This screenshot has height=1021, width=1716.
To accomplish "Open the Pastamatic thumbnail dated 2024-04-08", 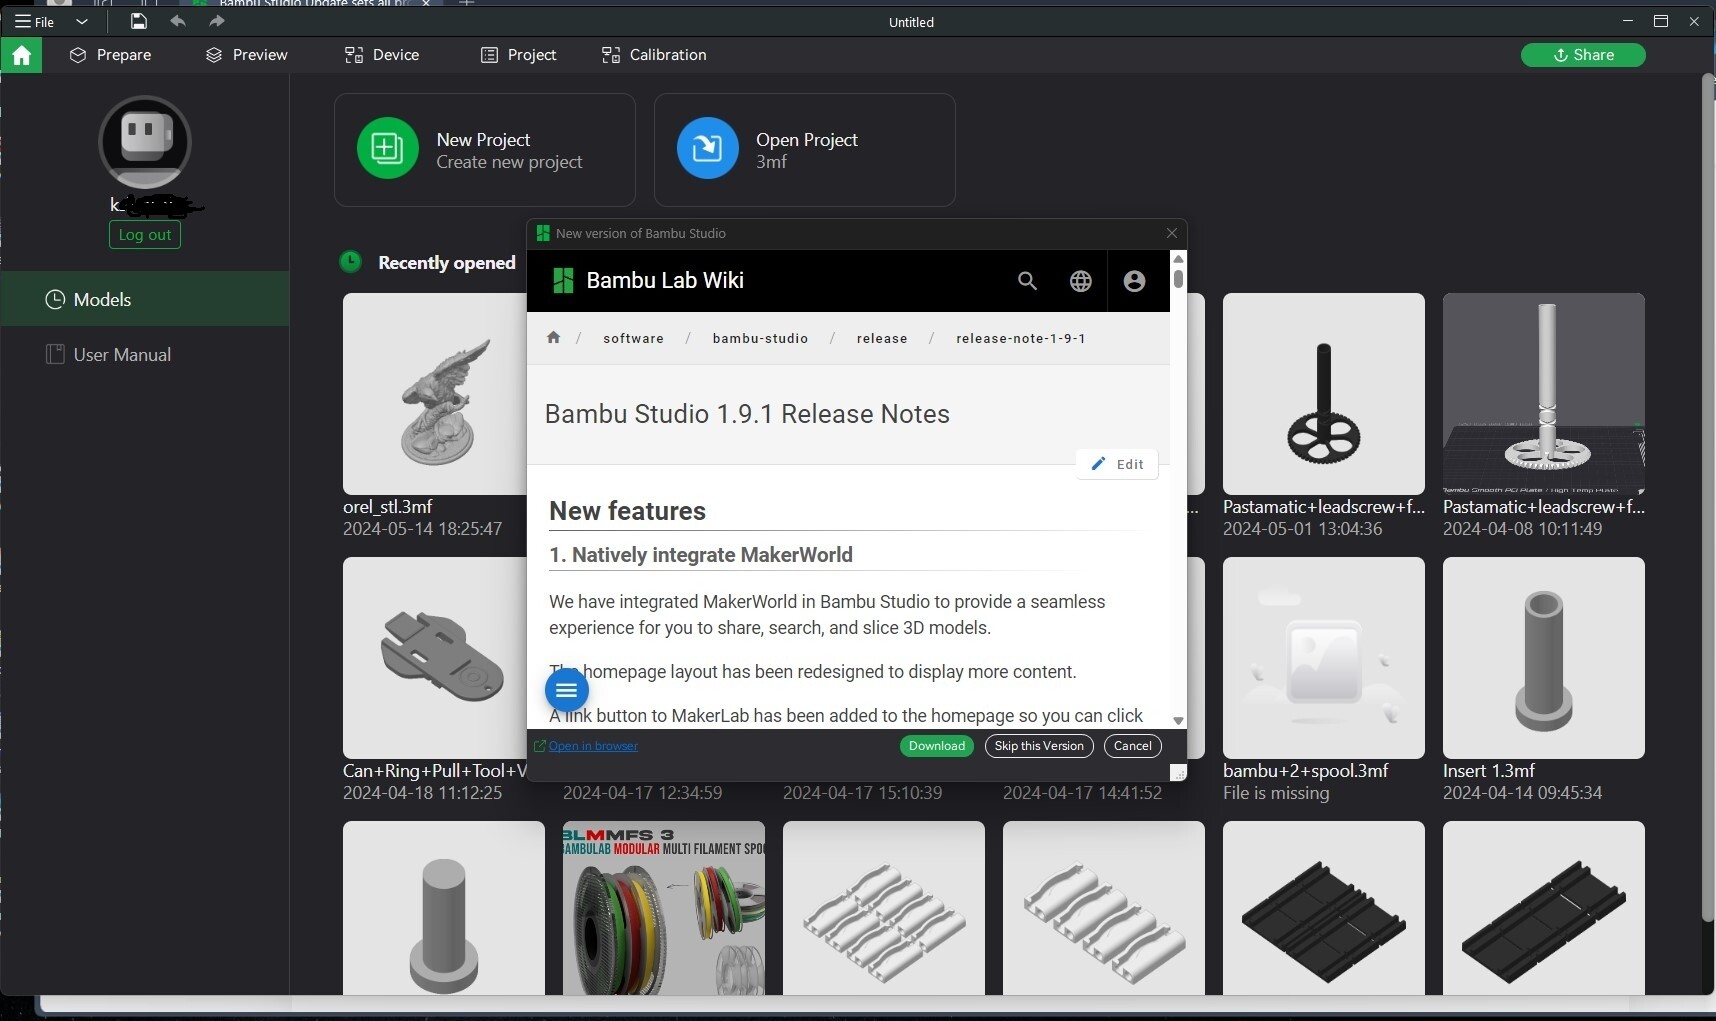I will click(x=1544, y=394).
